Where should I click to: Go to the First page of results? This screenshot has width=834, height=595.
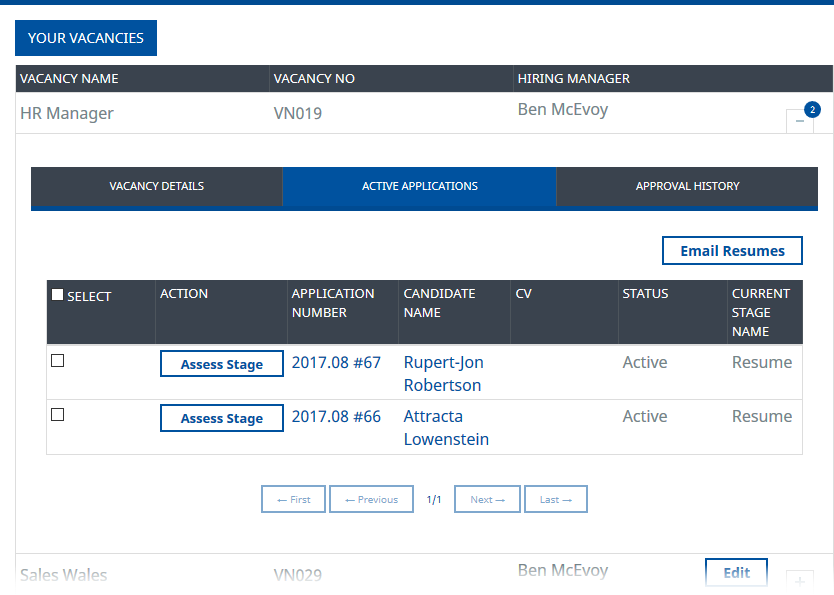coord(293,499)
